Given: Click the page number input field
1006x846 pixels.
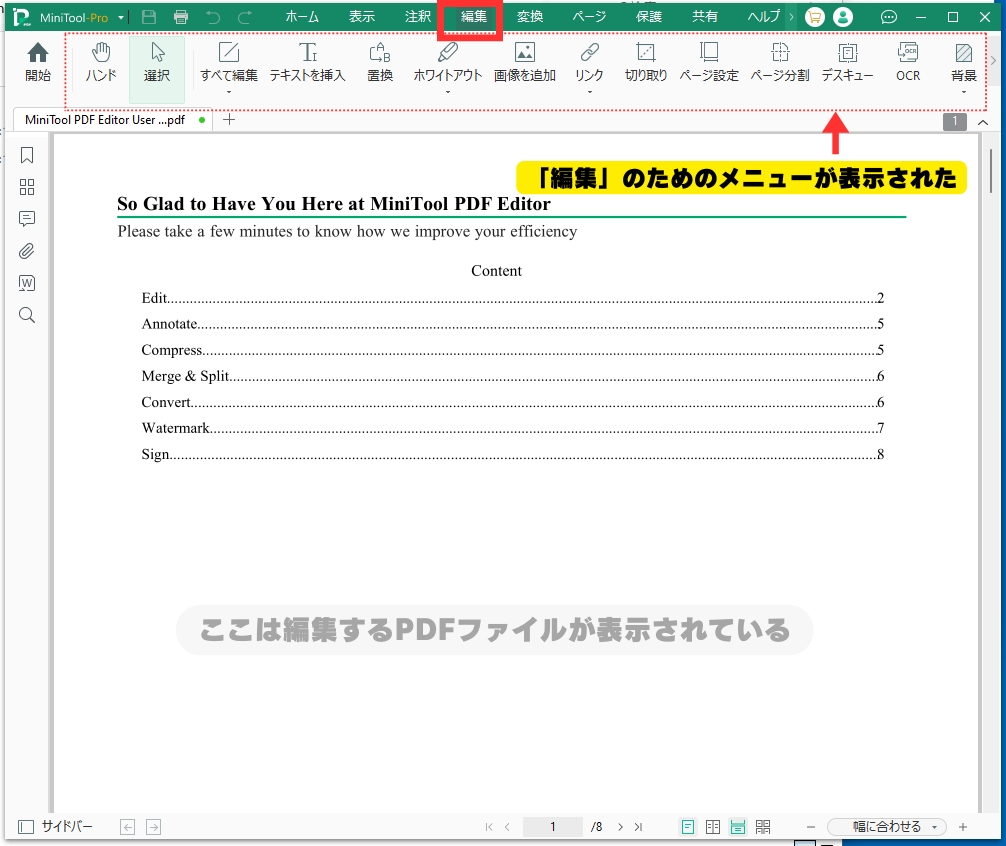Looking at the screenshot, I should click(552, 827).
